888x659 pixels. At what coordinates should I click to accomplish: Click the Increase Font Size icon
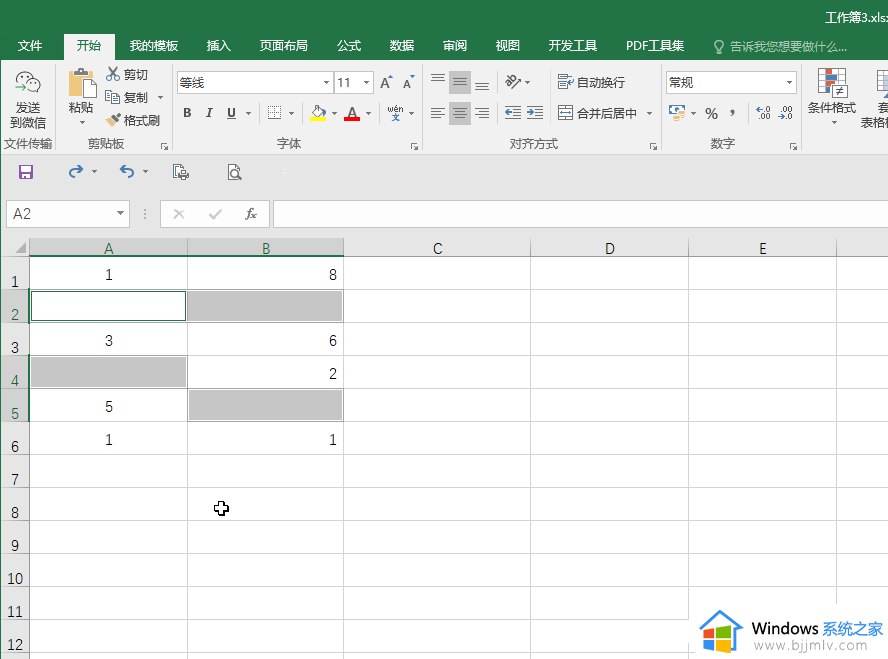click(x=386, y=83)
